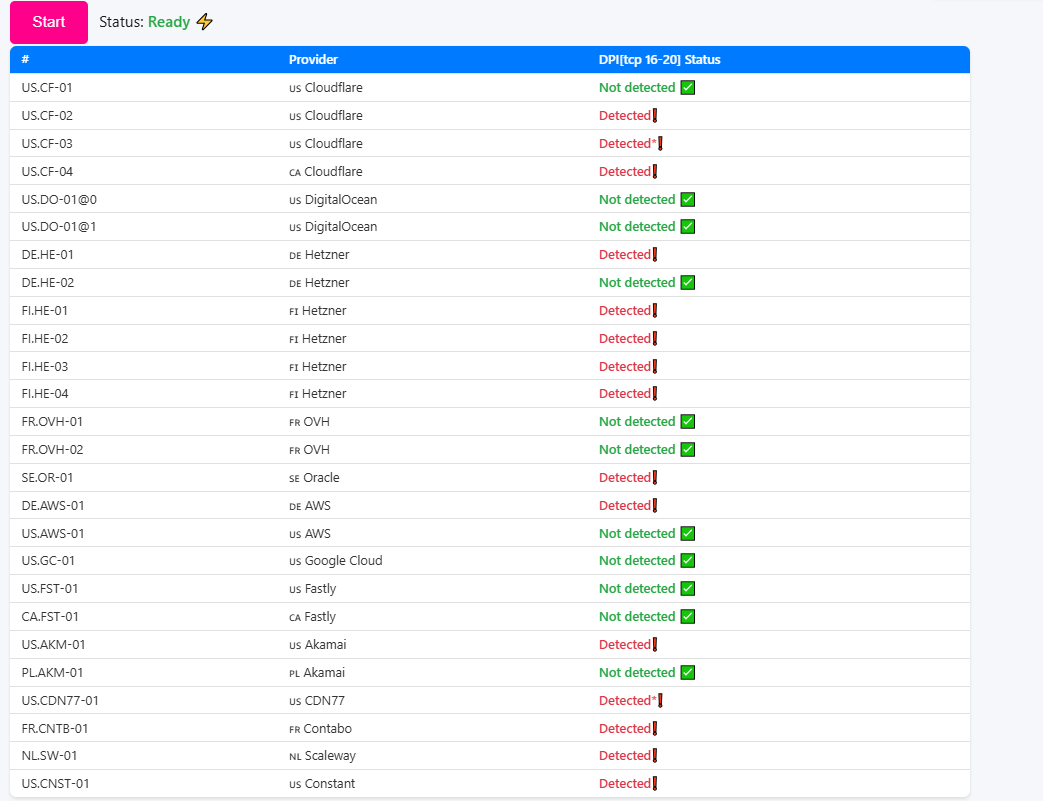This screenshot has height=801, width=1043.
Task: Click the Detected status text for DE.AWS-01
Action: coord(625,506)
